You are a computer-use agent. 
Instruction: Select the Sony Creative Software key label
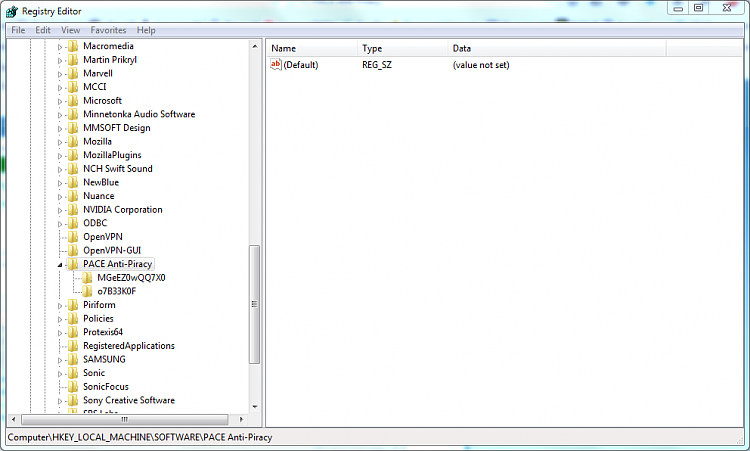(x=129, y=400)
